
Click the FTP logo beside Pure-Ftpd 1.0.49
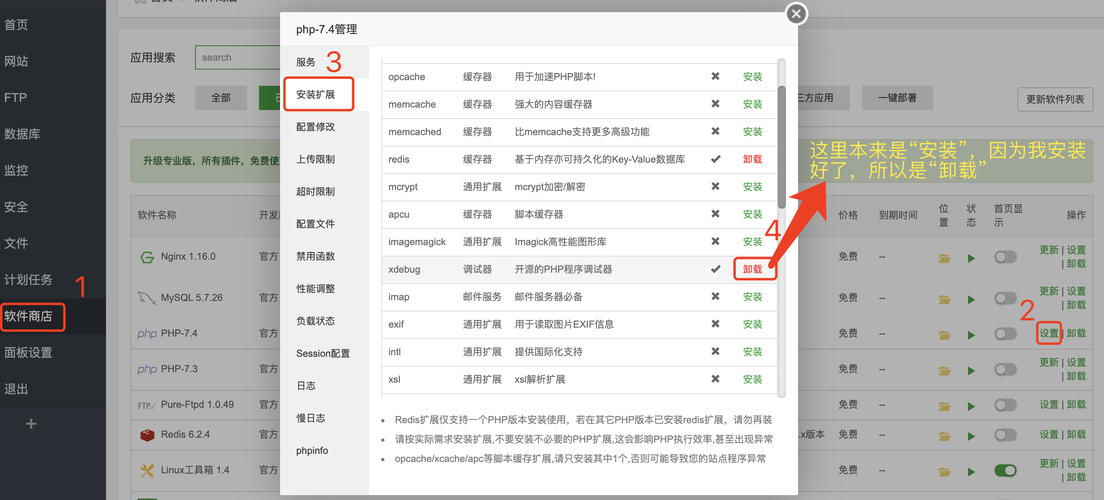coord(146,405)
